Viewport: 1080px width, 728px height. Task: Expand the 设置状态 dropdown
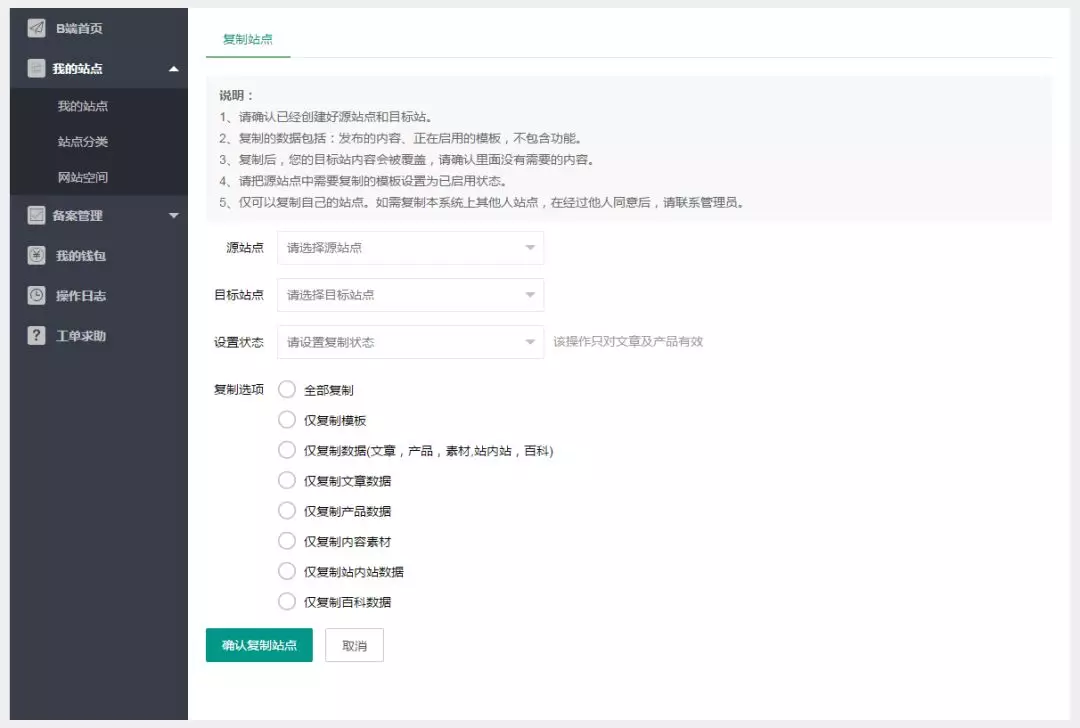coord(410,340)
